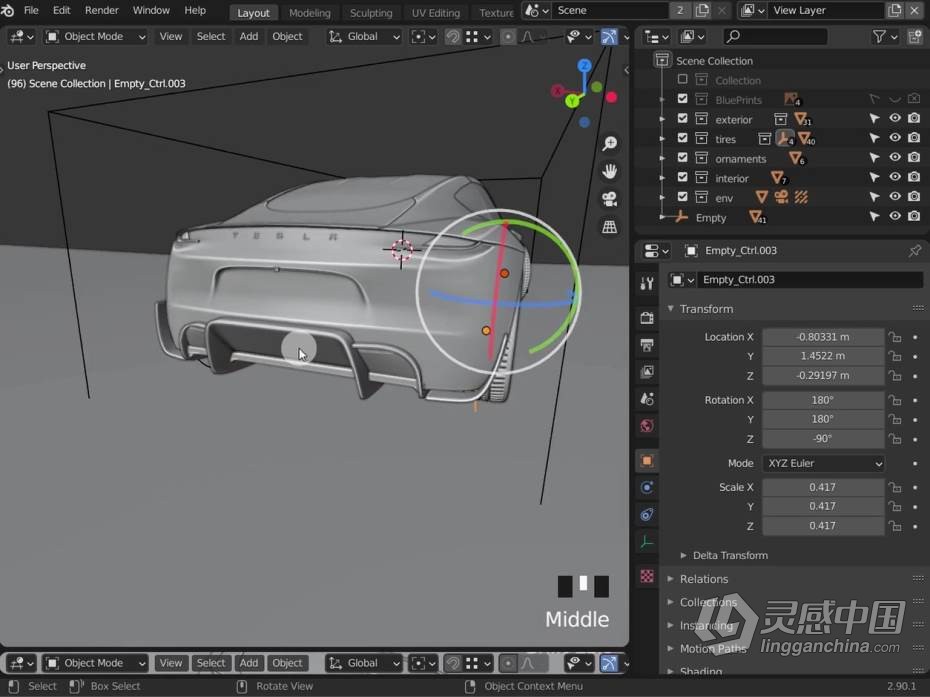This screenshot has height=697, width=930.
Task: Click the Z axis on navigation gizmo
Action: tap(584, 65)
